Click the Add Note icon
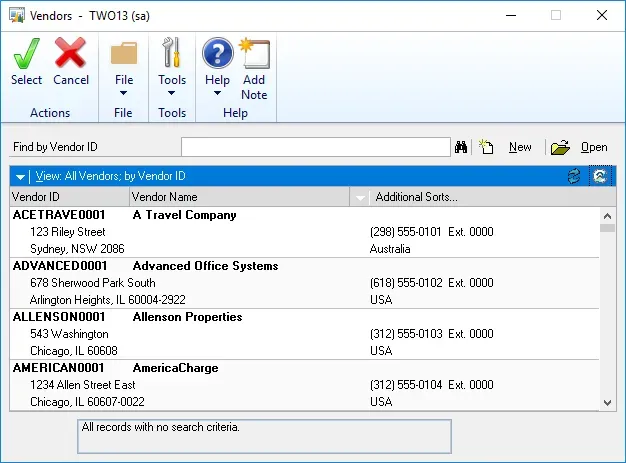The height and width of the screenshot is (463, 626). point(254,53)
